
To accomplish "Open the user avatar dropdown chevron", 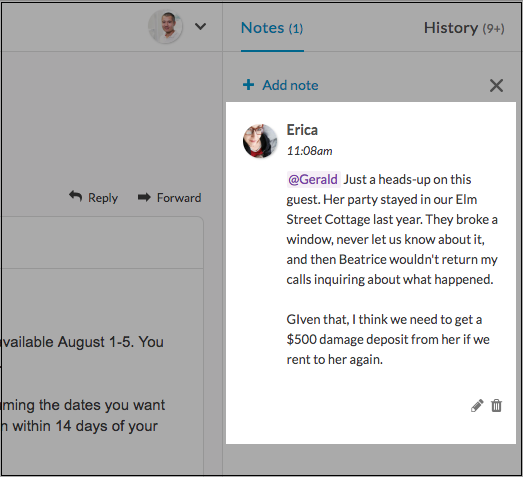I will click(200, 26).
